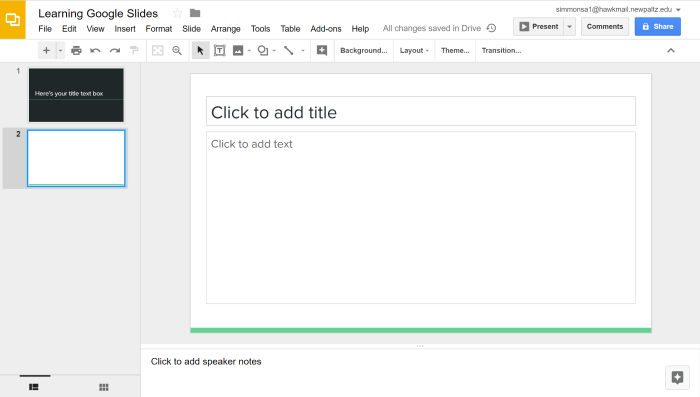Open the Comments button

[x=604, y=27]
